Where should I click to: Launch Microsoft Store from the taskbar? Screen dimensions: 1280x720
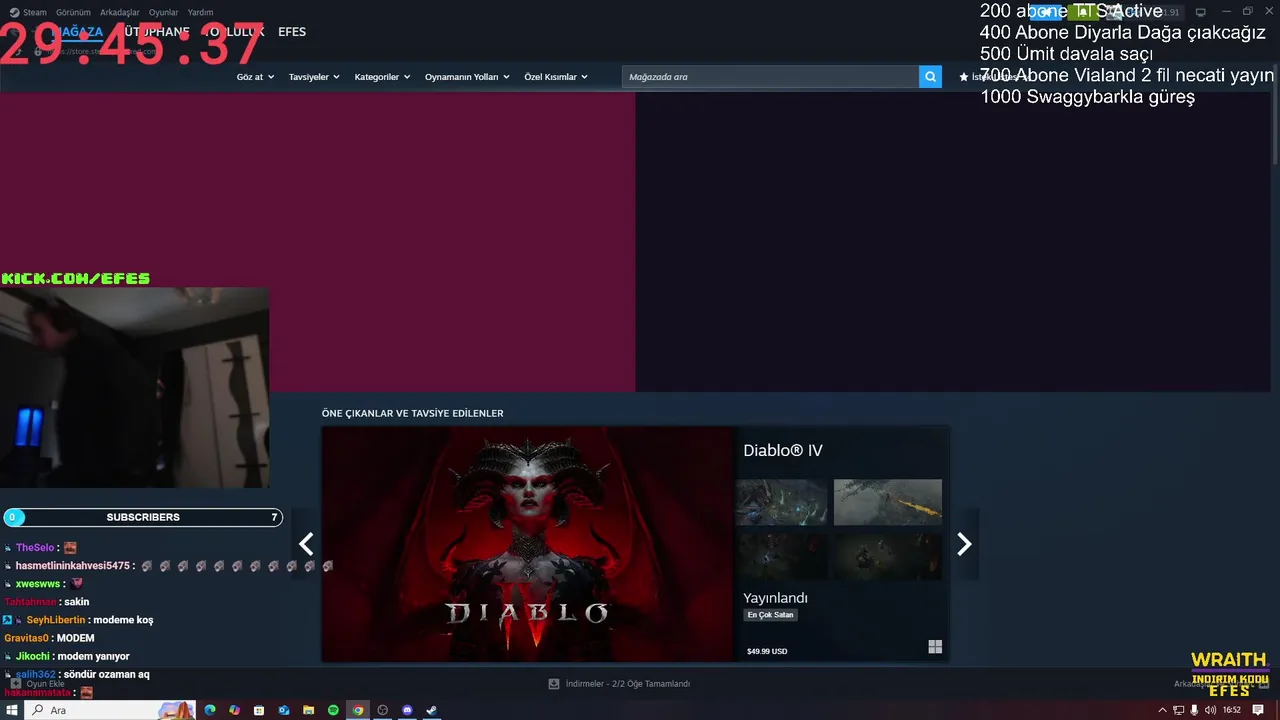pyautogui.click(x=259, y=710)
